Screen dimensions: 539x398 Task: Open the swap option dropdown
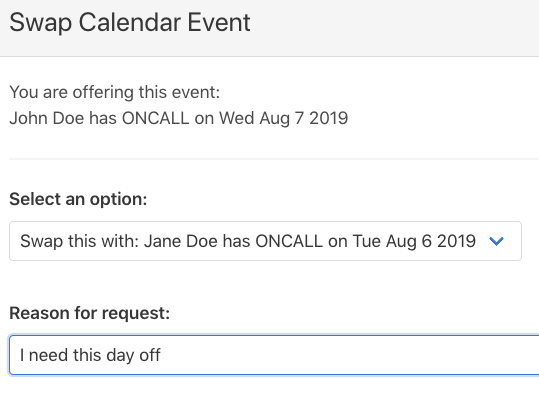click(x=265, y=241)
